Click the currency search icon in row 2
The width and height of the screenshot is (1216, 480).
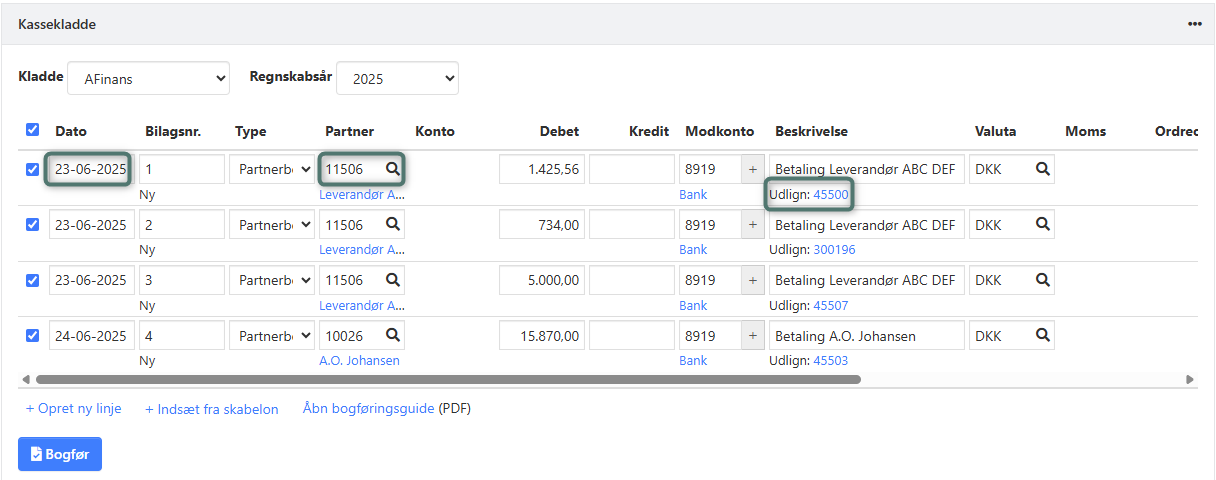(x=1042, y=225)
